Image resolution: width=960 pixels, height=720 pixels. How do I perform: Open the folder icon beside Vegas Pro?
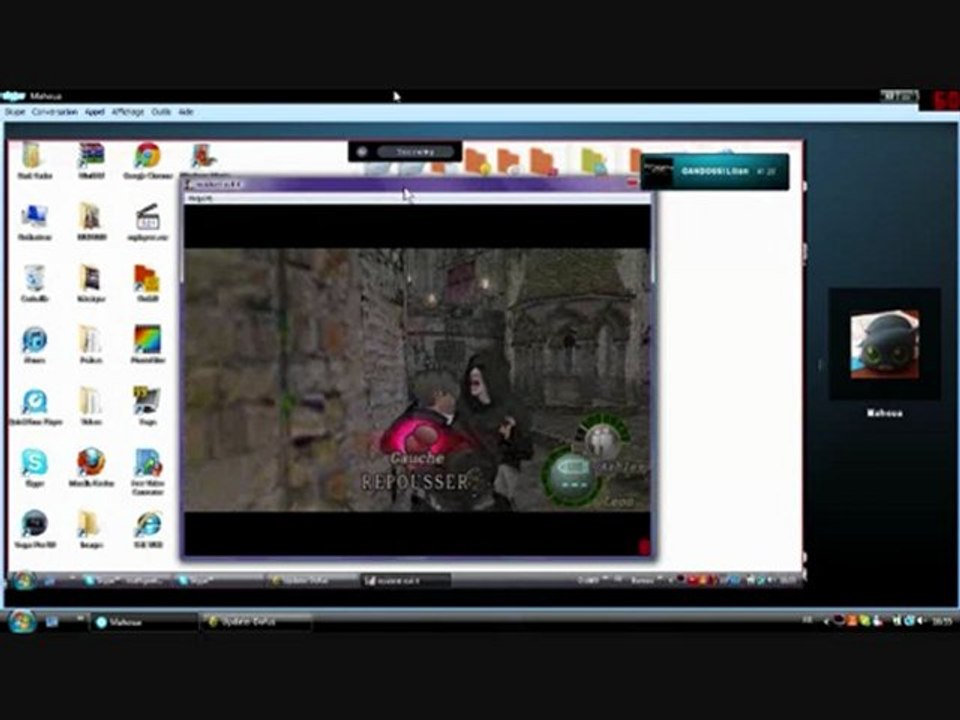[91, 529]
